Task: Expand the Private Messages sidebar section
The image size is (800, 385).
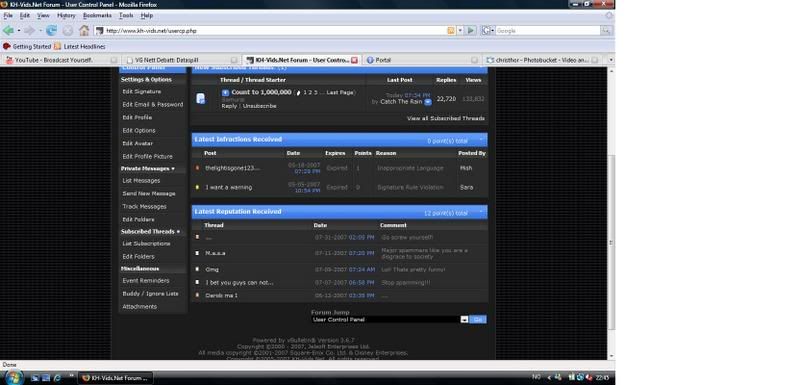Action: point(173,169)
